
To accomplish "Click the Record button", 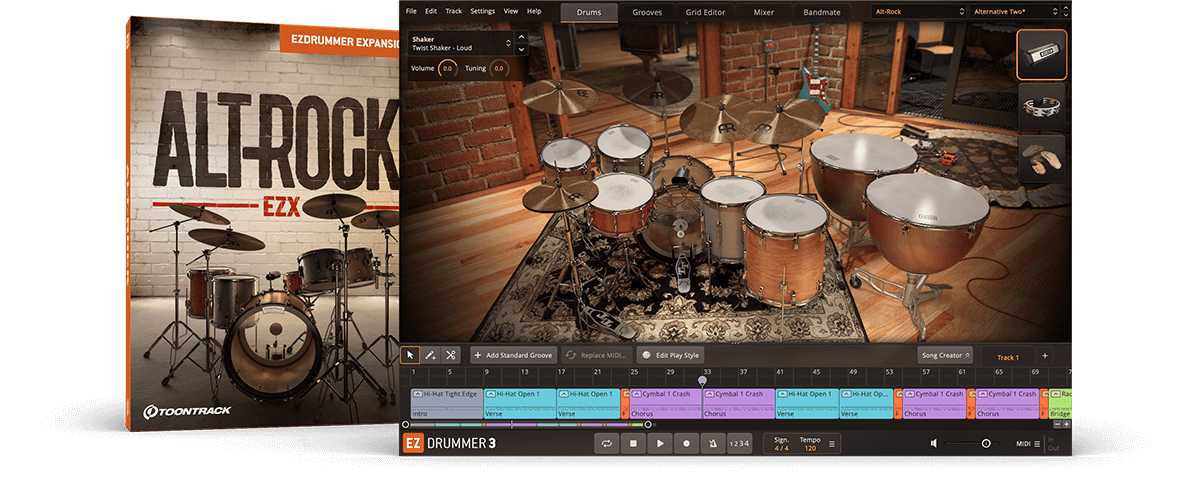I will [686, 443].
